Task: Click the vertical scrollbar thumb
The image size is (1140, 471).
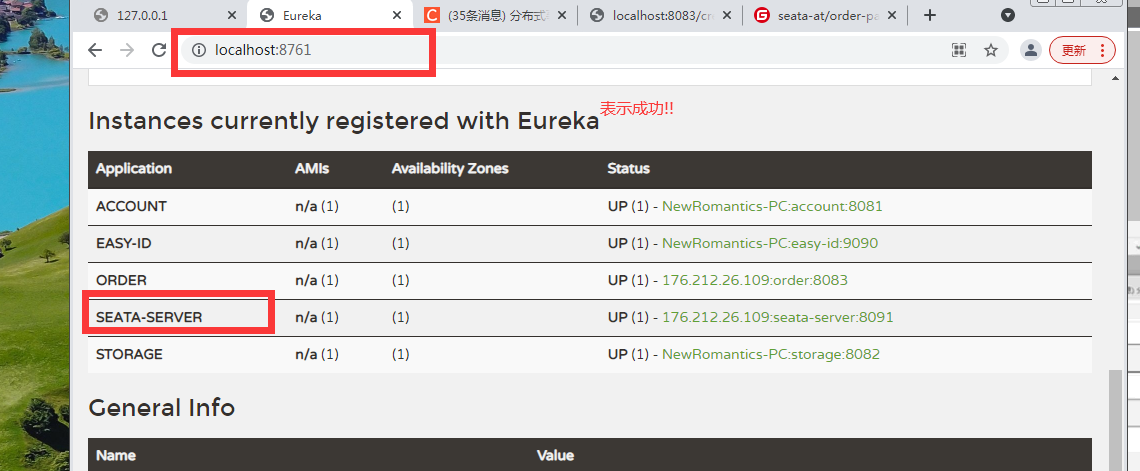Action: pos(1115,420)
